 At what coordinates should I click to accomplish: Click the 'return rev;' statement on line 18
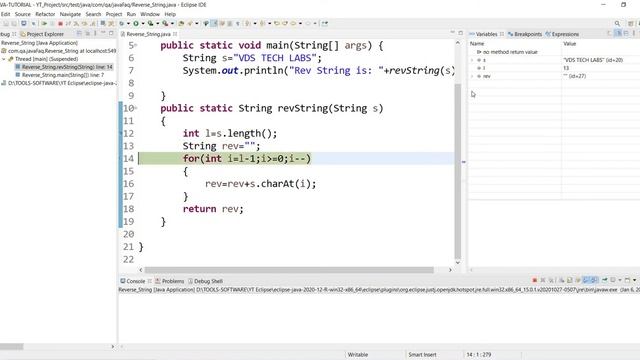[x=213, y=209]
